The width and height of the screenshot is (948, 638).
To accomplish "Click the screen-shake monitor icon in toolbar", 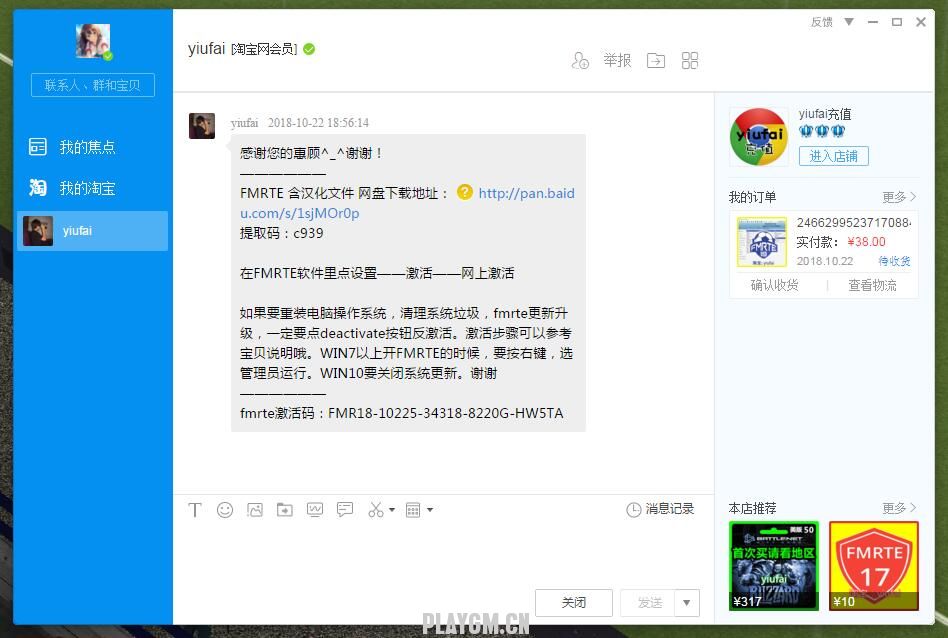I will click(315, 510).
